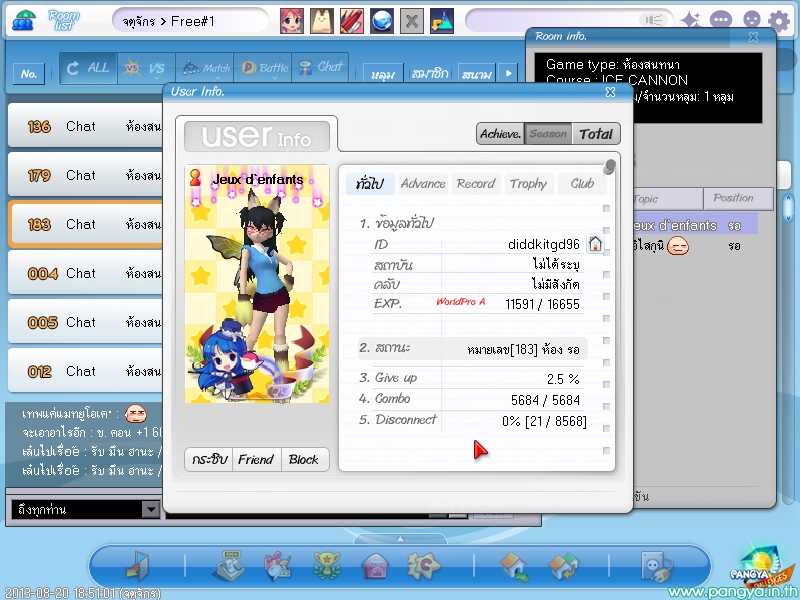Screen dimensions: 800x600
Task: Close the User Info window
Action: pyautogui.click(x=610, y=92)
